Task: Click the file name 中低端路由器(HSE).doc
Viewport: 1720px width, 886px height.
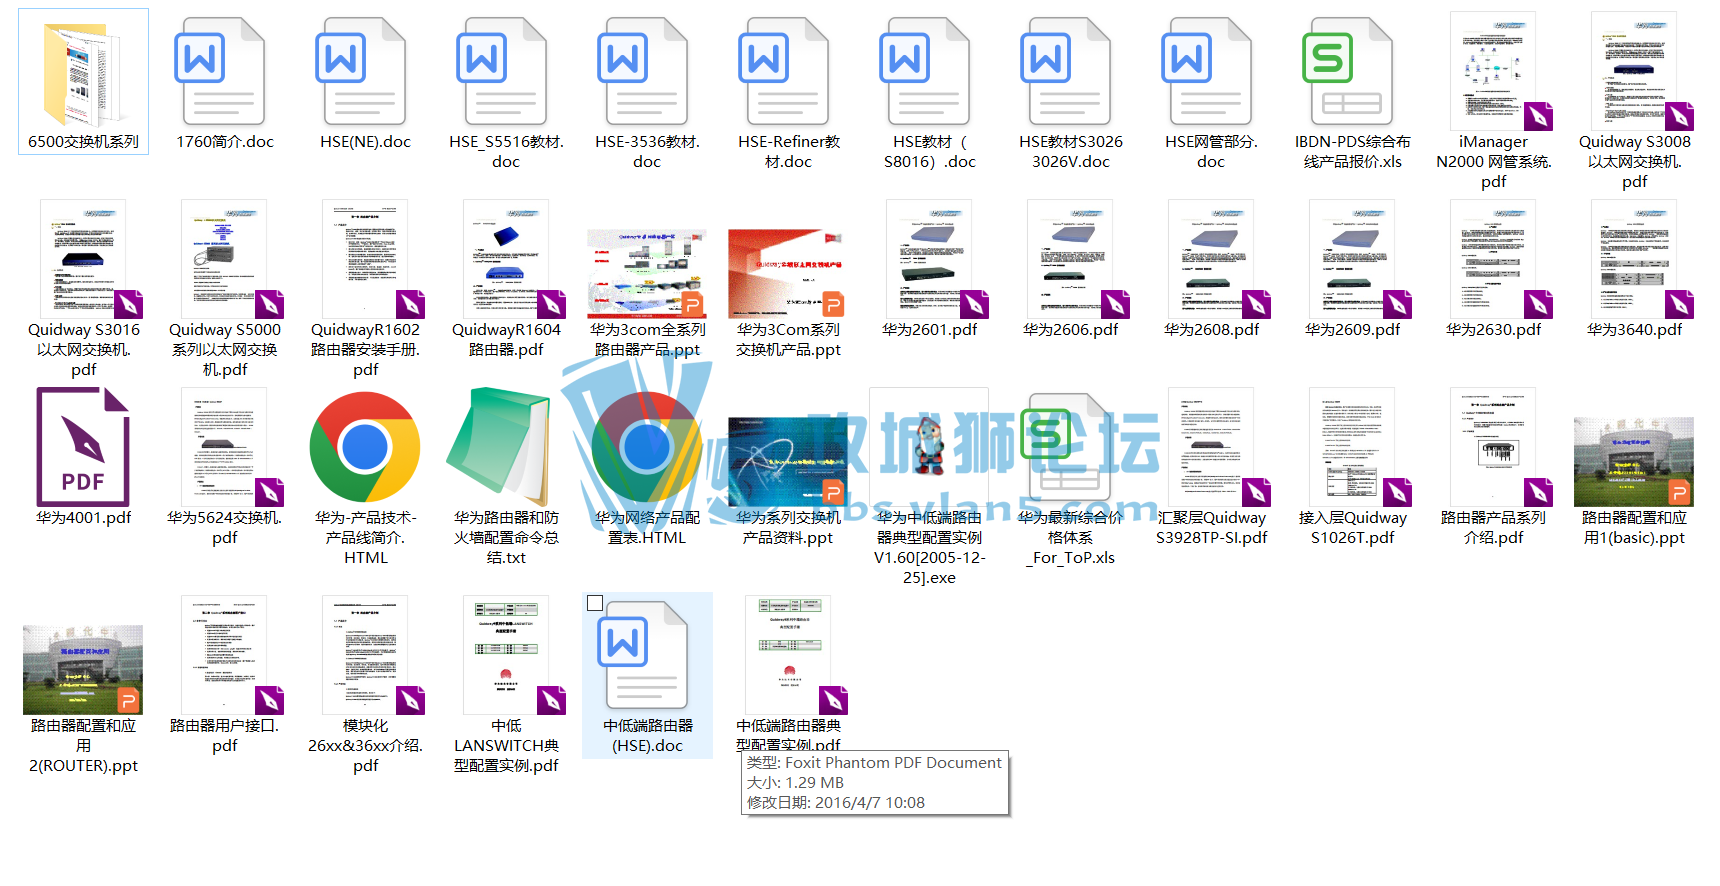Action: click(x=647, y=736)
